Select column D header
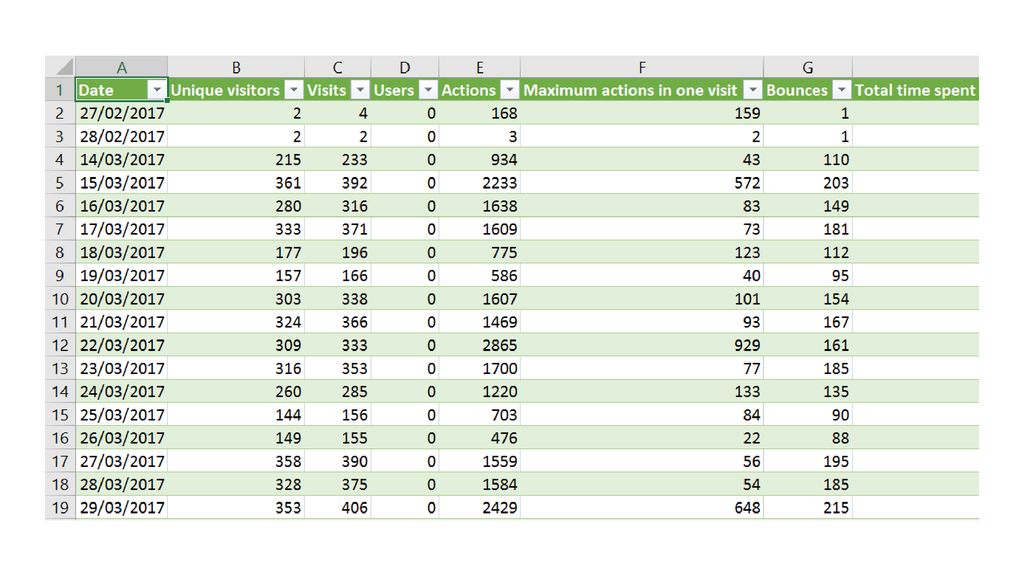Screen dimensions: 1024x576 pyautogui.click(x=405, y=67)
